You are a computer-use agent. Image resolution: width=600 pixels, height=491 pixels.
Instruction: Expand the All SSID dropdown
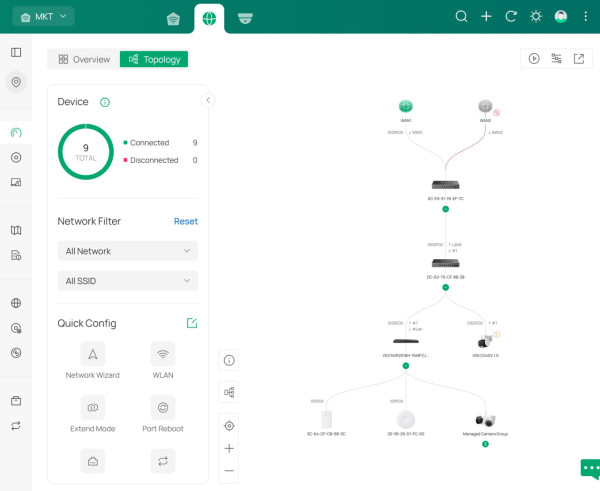coord(127,281)
